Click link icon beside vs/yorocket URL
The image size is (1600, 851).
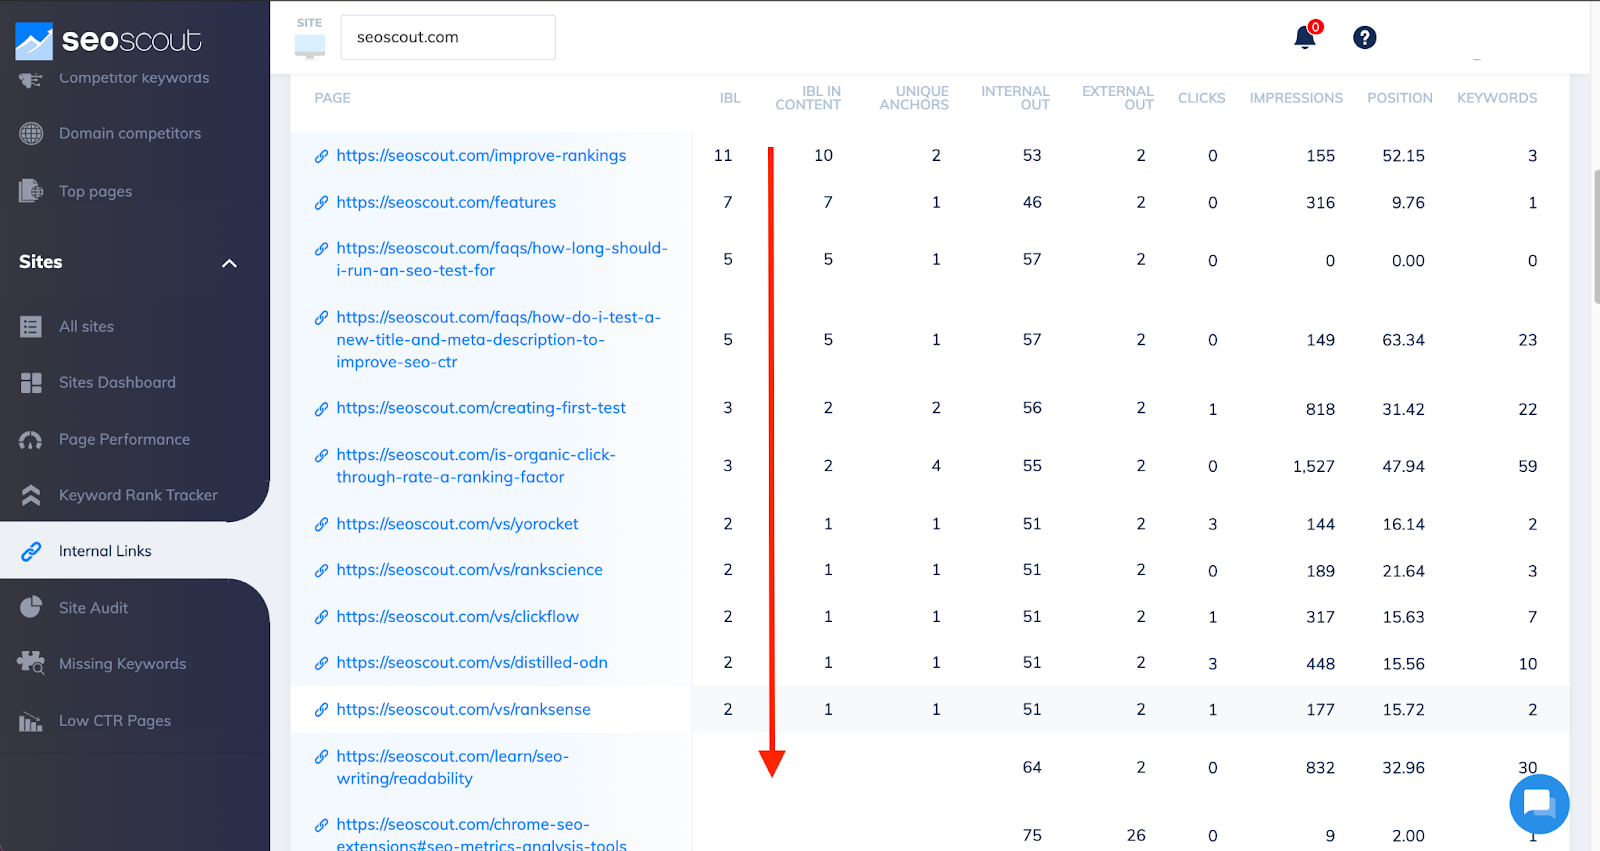point(321,524)
